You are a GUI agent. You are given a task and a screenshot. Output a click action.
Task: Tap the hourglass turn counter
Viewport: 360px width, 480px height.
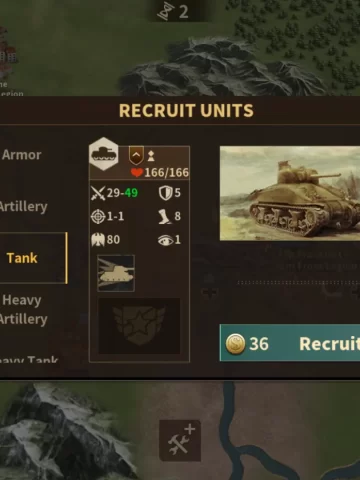point(173,11)
